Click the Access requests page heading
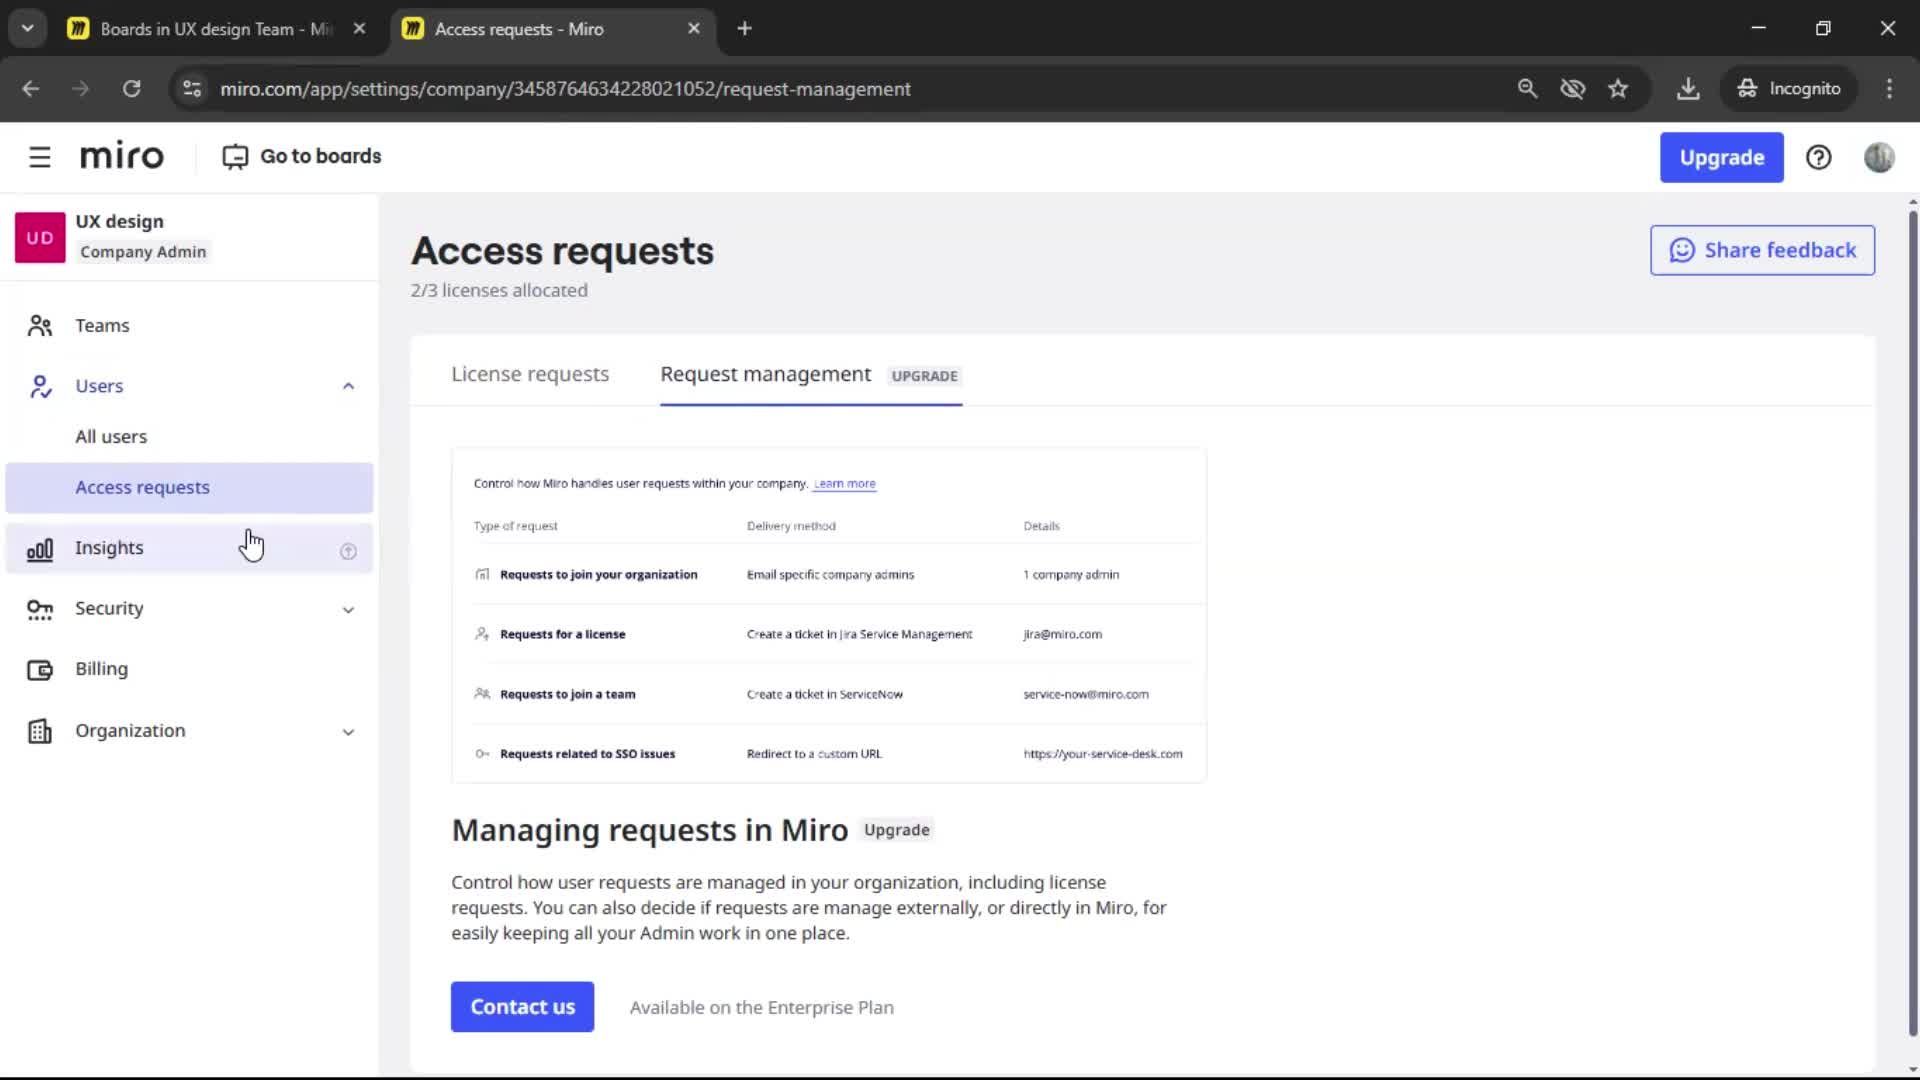This screenshot has height=1080, width=1920. (x=562, y=251)
